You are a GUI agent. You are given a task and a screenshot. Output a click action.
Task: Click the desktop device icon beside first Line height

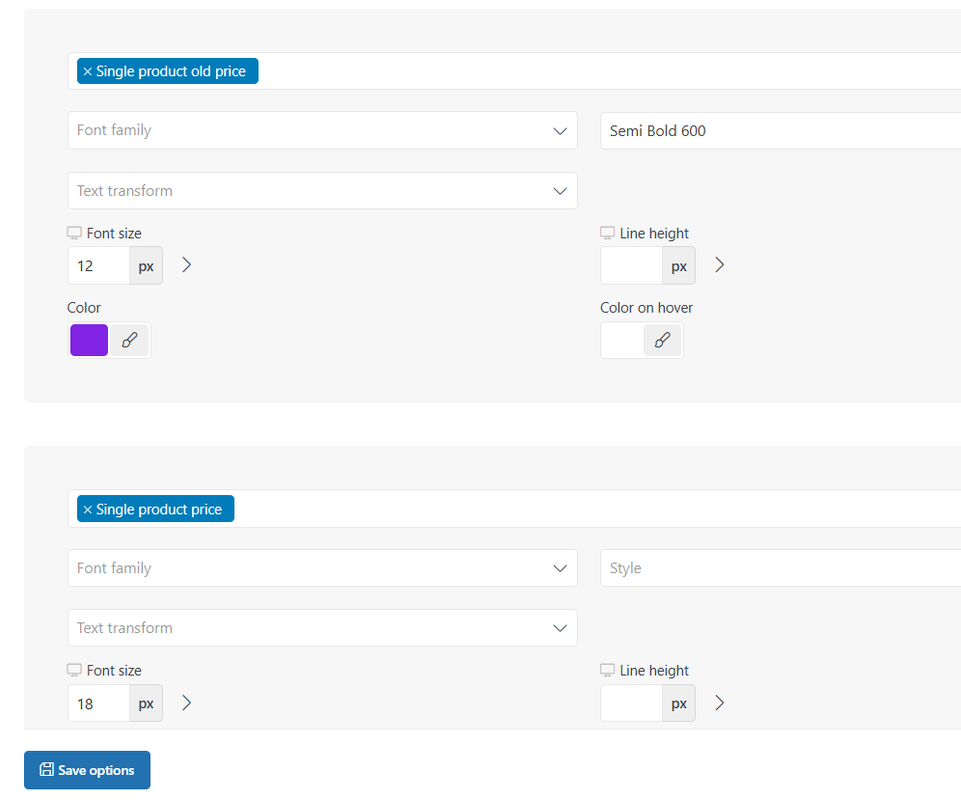607,233
